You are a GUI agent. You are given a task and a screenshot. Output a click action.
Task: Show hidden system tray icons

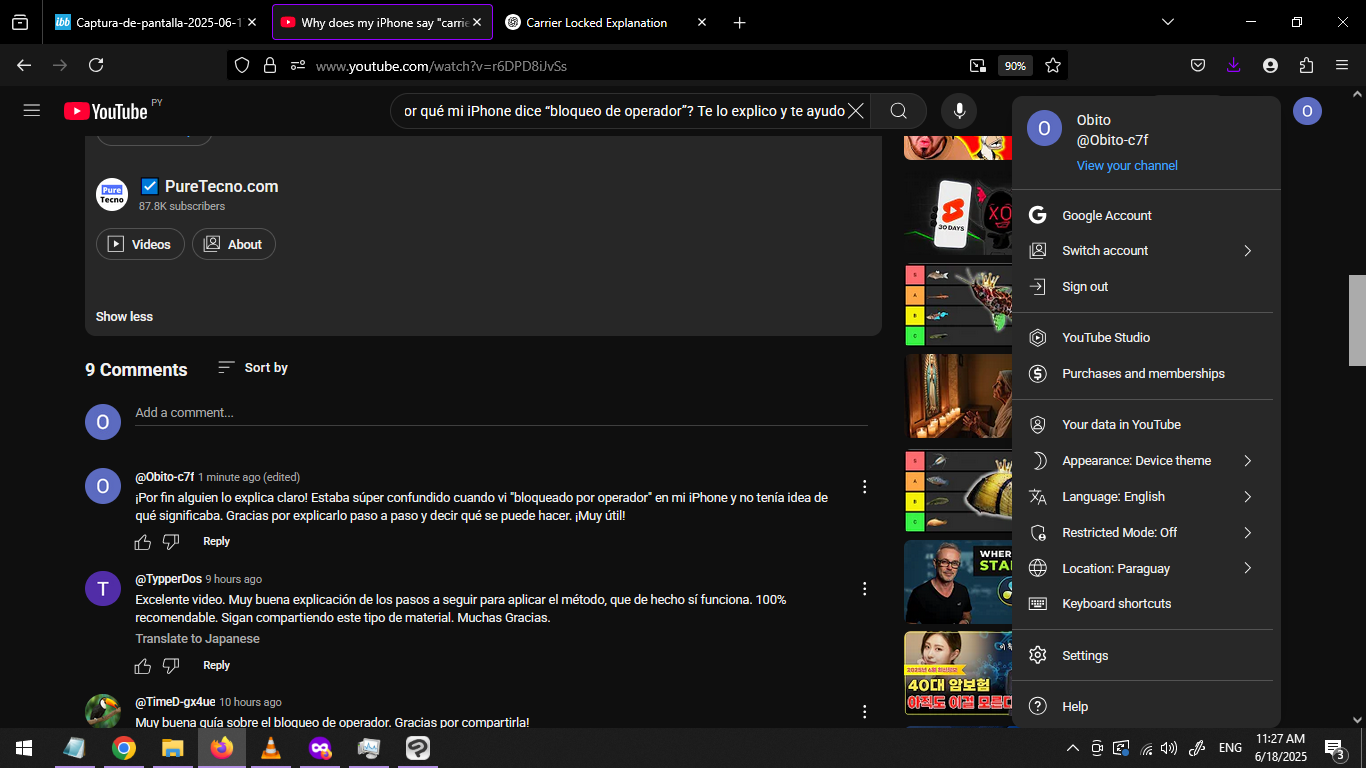pos(1072,748)
